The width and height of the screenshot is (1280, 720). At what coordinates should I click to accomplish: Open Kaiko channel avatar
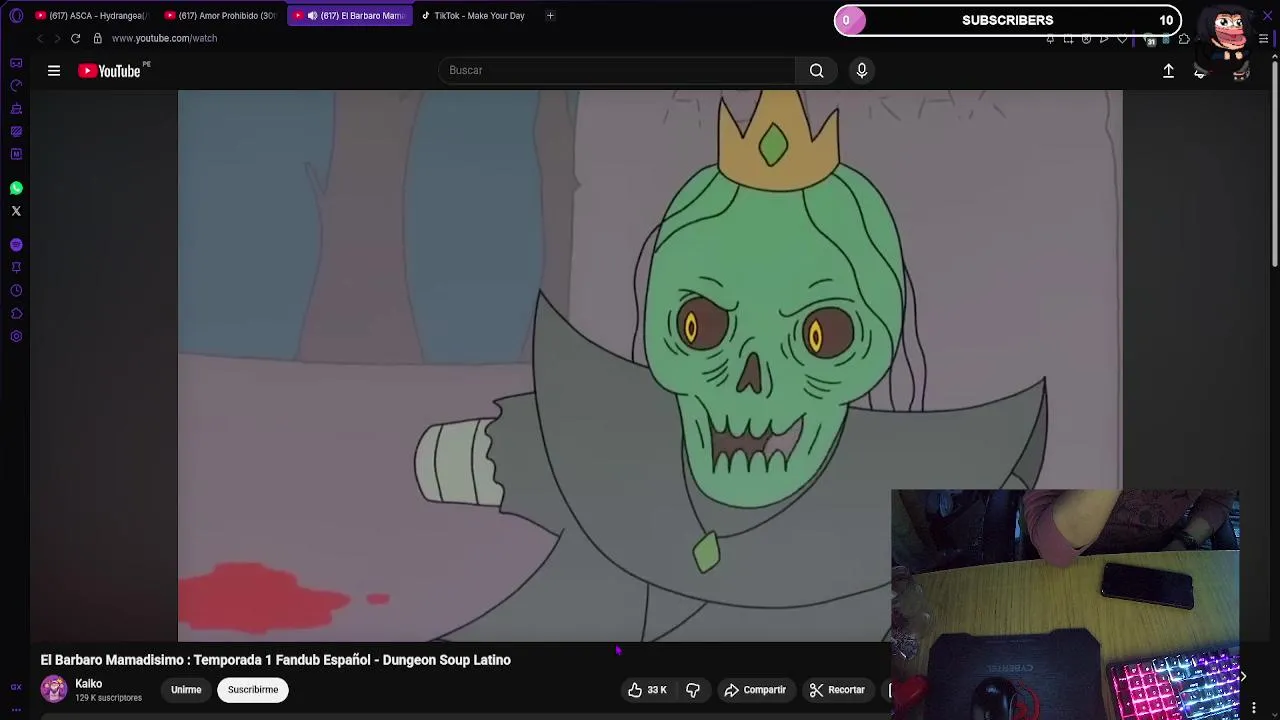tap(54, 689)
